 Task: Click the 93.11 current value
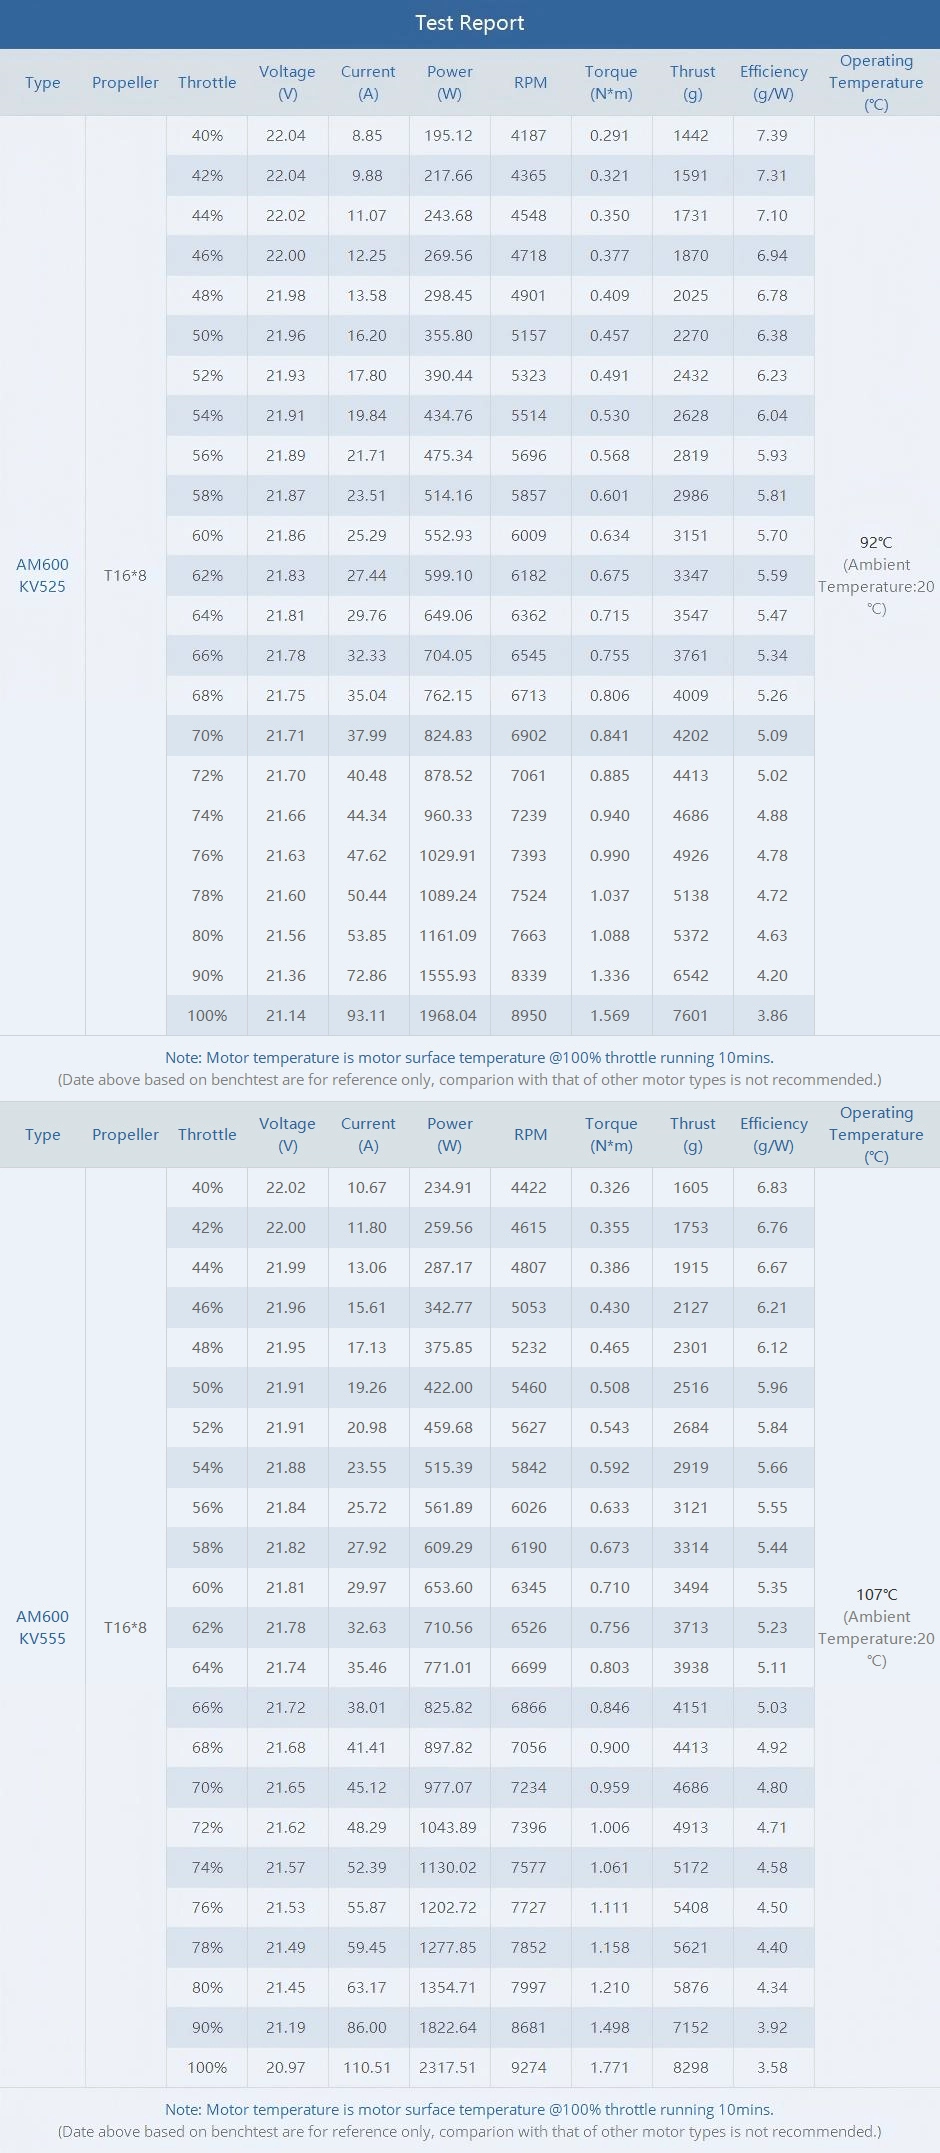point(366,1015)
